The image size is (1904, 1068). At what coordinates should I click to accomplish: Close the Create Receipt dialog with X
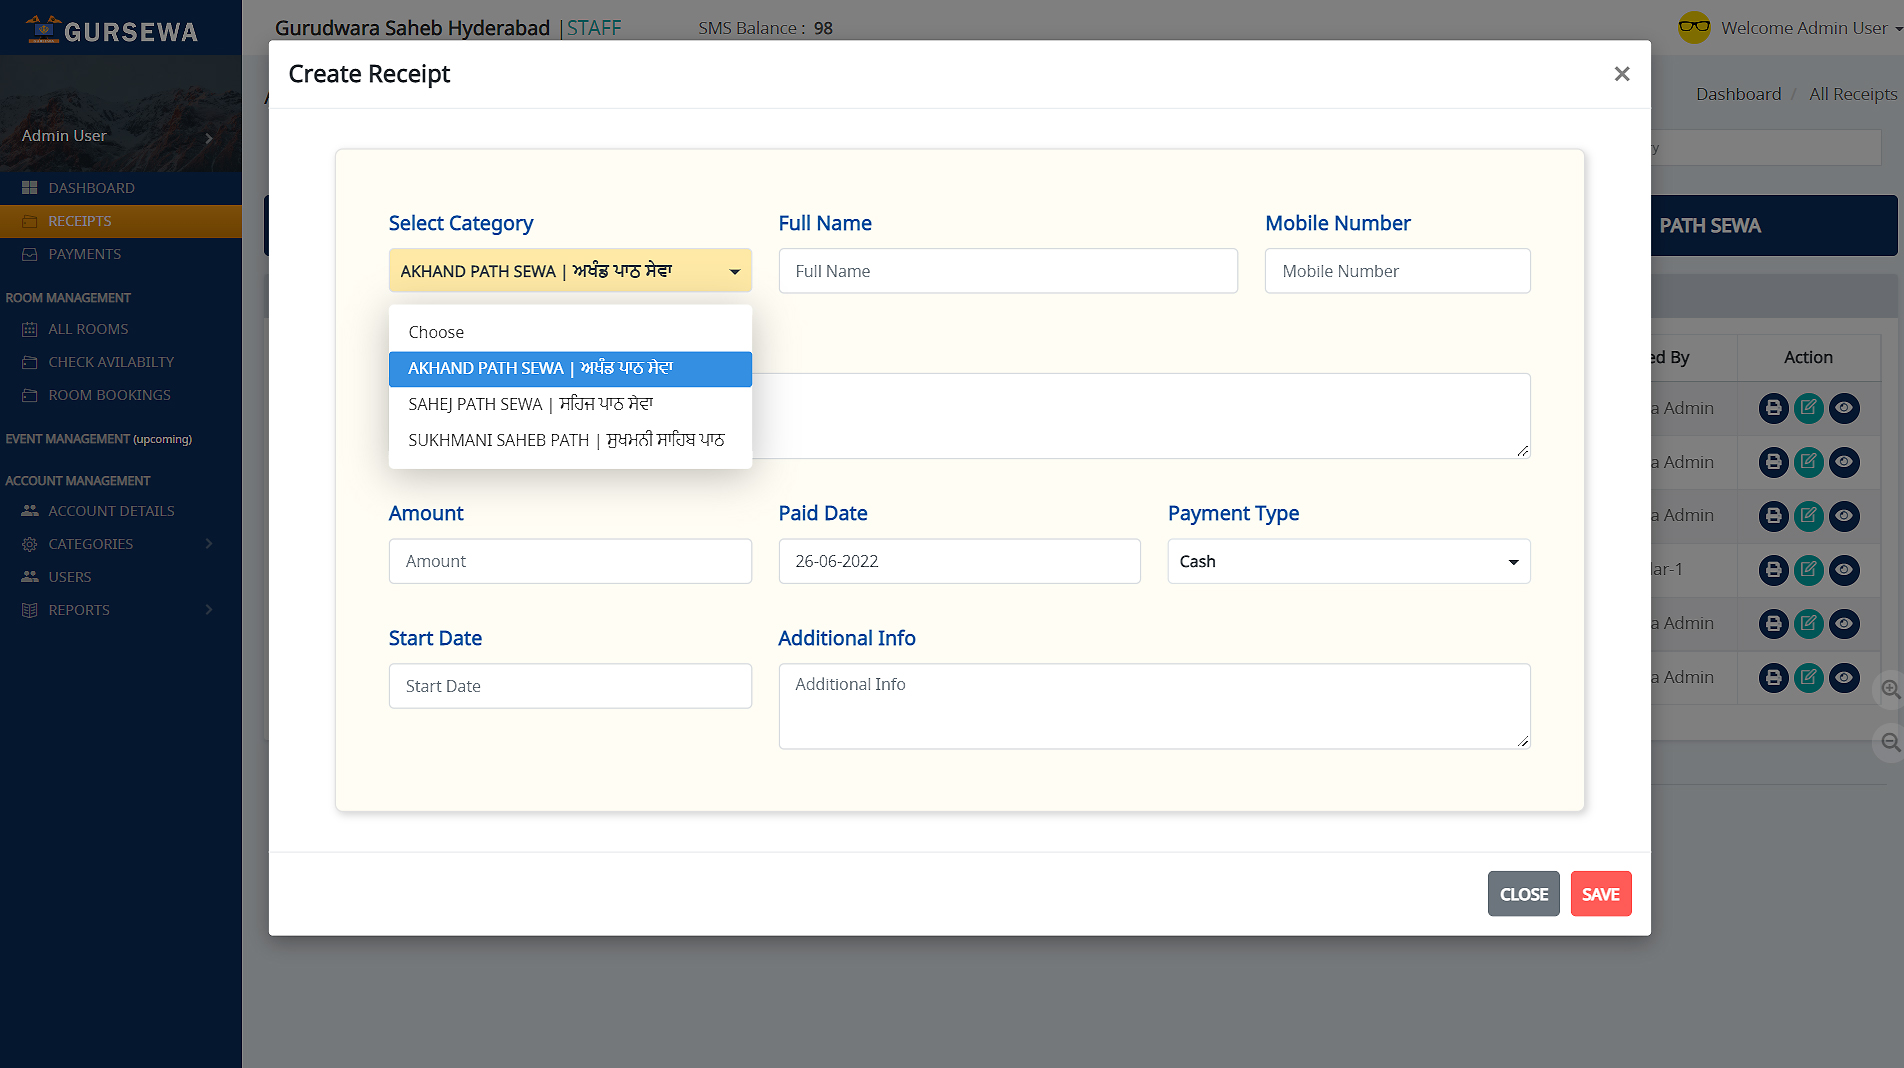click(x=1621, y=74)
